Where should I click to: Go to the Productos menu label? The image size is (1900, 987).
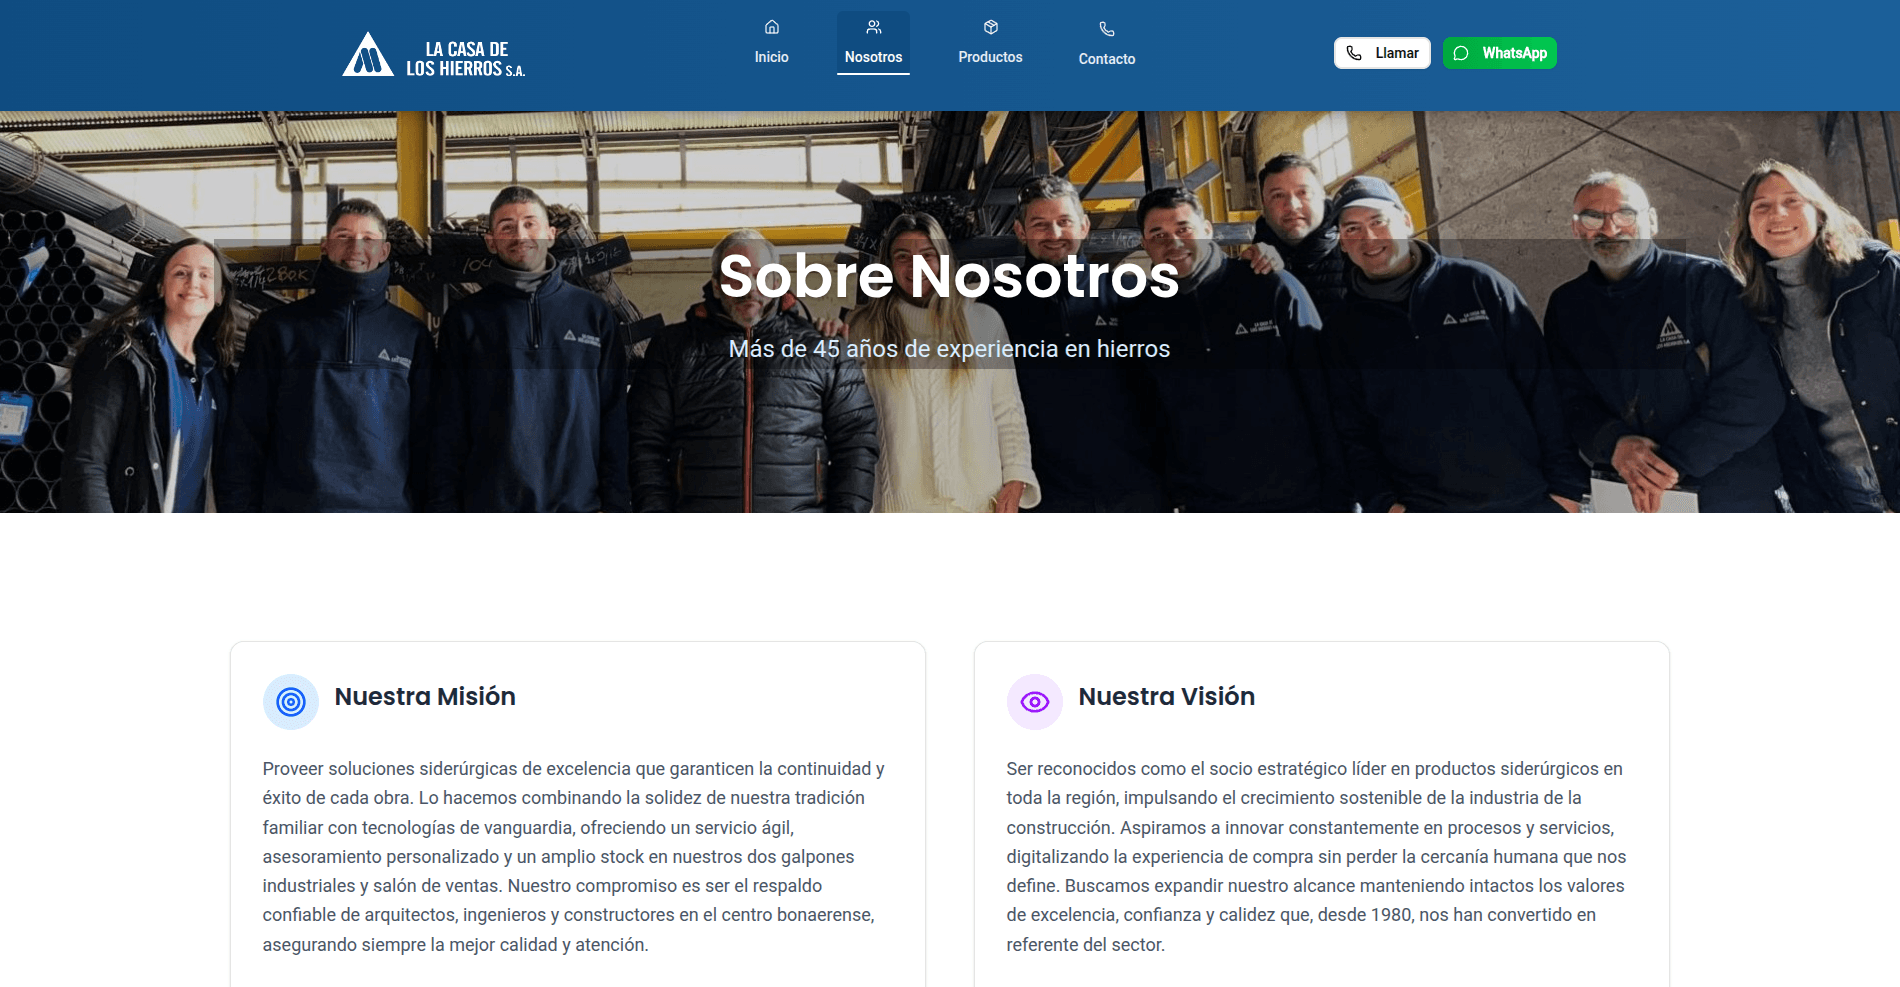(990, 57)
